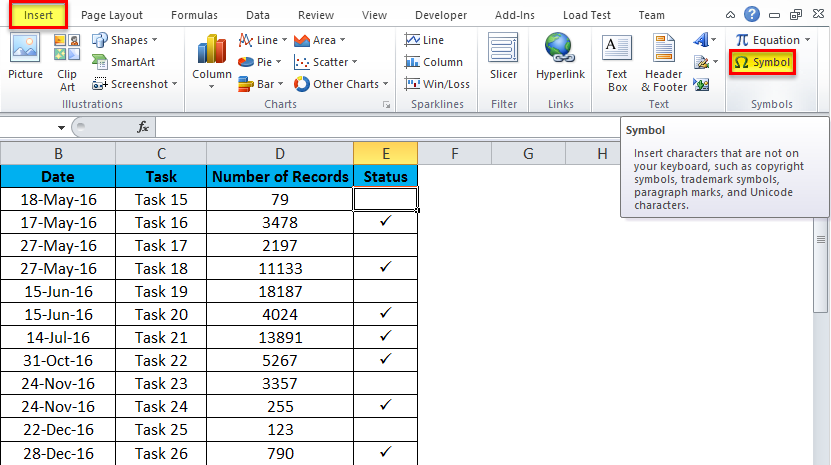
Task: Switch to the Page Layout tab
Action: 111,15
